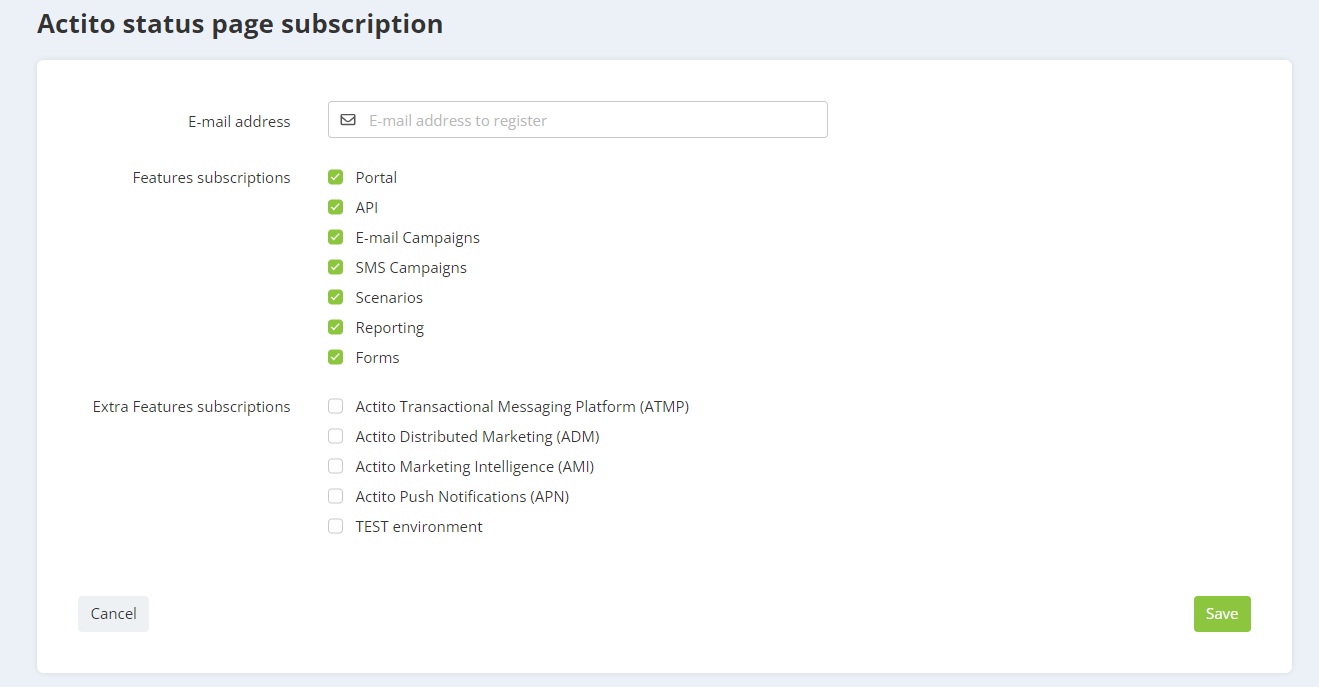The width and height of the screenshot is (1319, 687).
Task: Enable Actito Marketing Intelligence (AMI) checkbox
Action: (x=336, y=467)
